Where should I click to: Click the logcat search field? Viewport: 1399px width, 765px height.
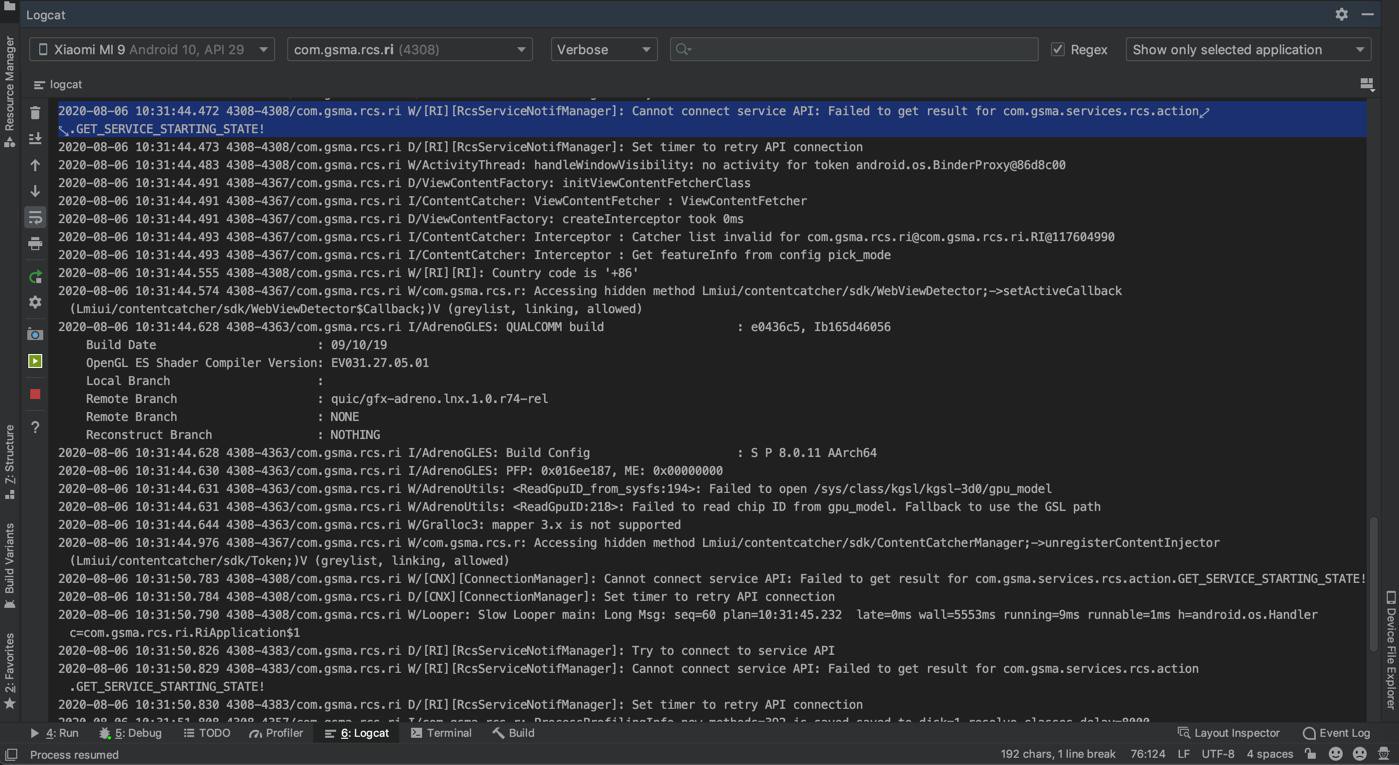pyautogui.click(x=854, y=49)
